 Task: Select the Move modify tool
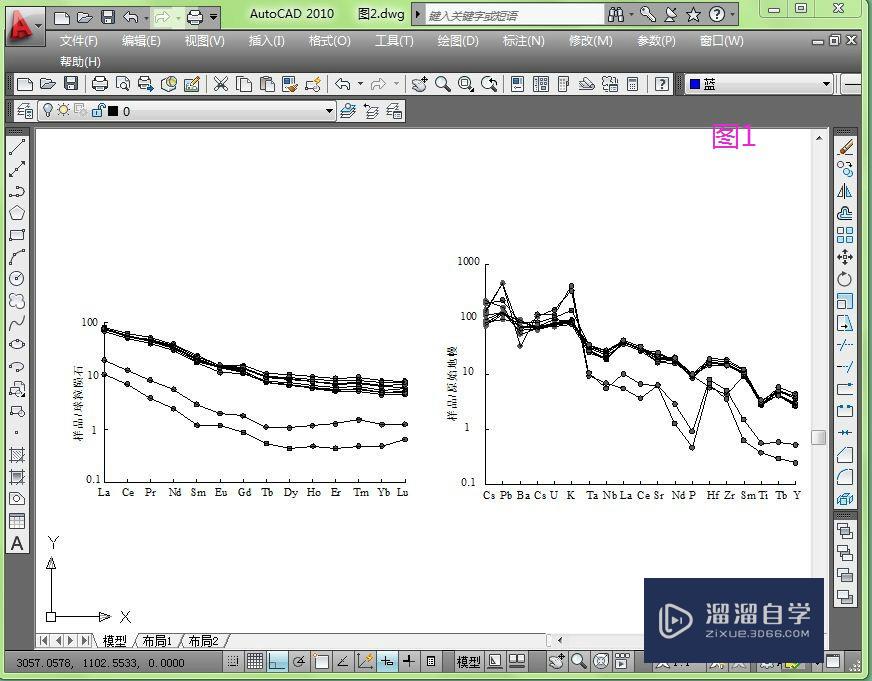[x=845, y=257]
